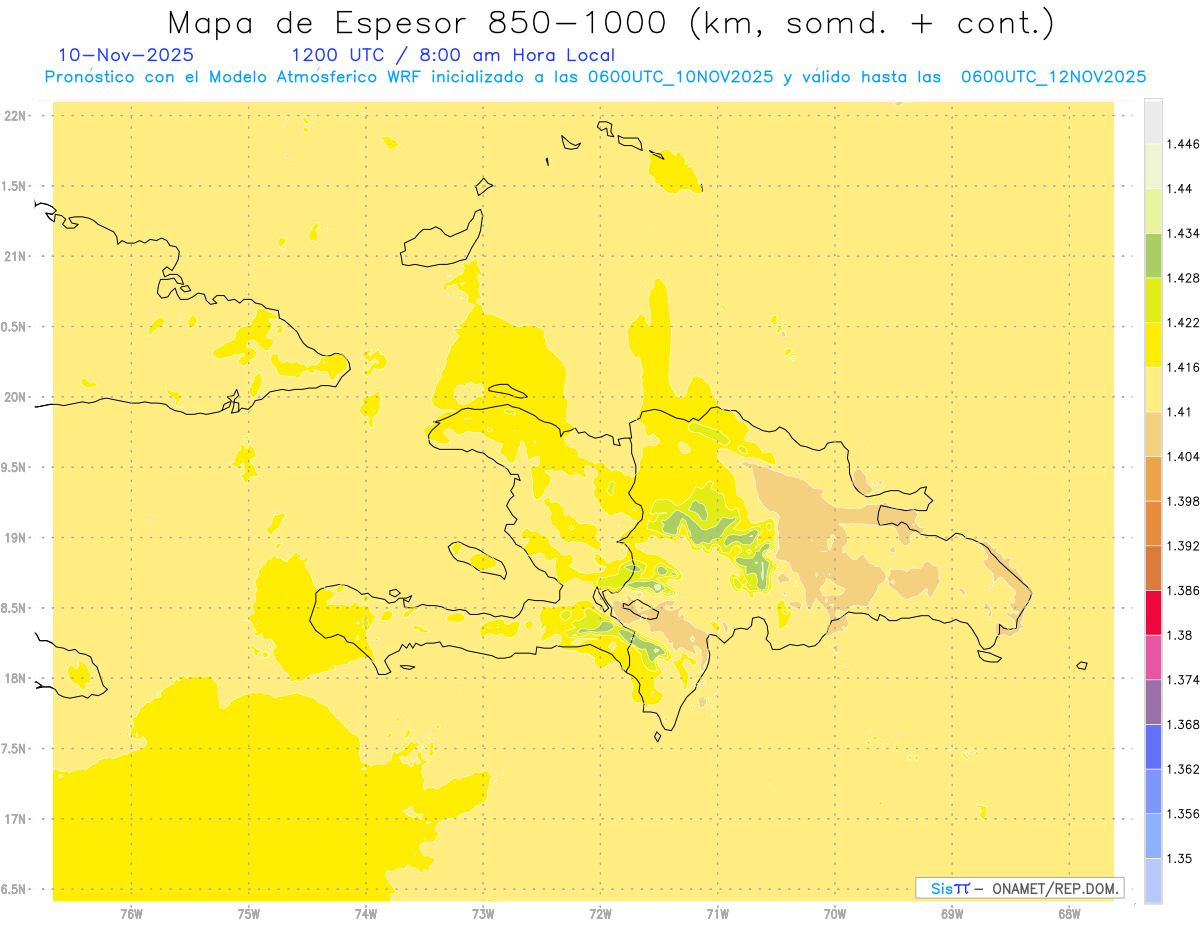Select the date label '10-Nov-2025'
The width and height of the screenshot is (1200, 927).
point(126,55)
